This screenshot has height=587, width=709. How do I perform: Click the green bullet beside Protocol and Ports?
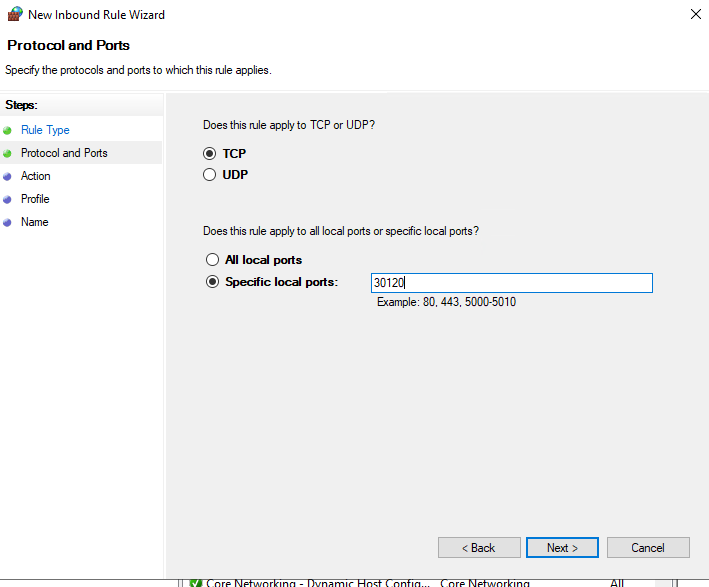pyautogui.click(x=8, y=153)
